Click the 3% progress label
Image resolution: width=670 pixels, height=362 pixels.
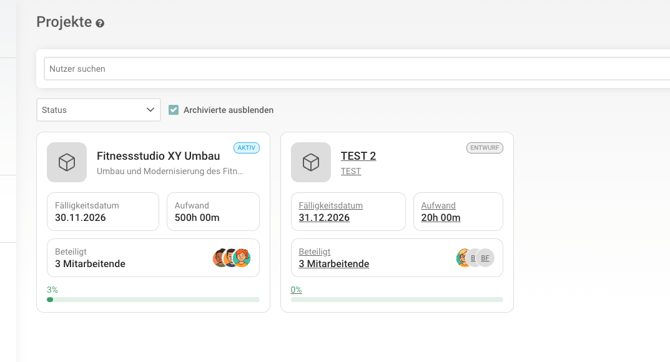[52, 290]
